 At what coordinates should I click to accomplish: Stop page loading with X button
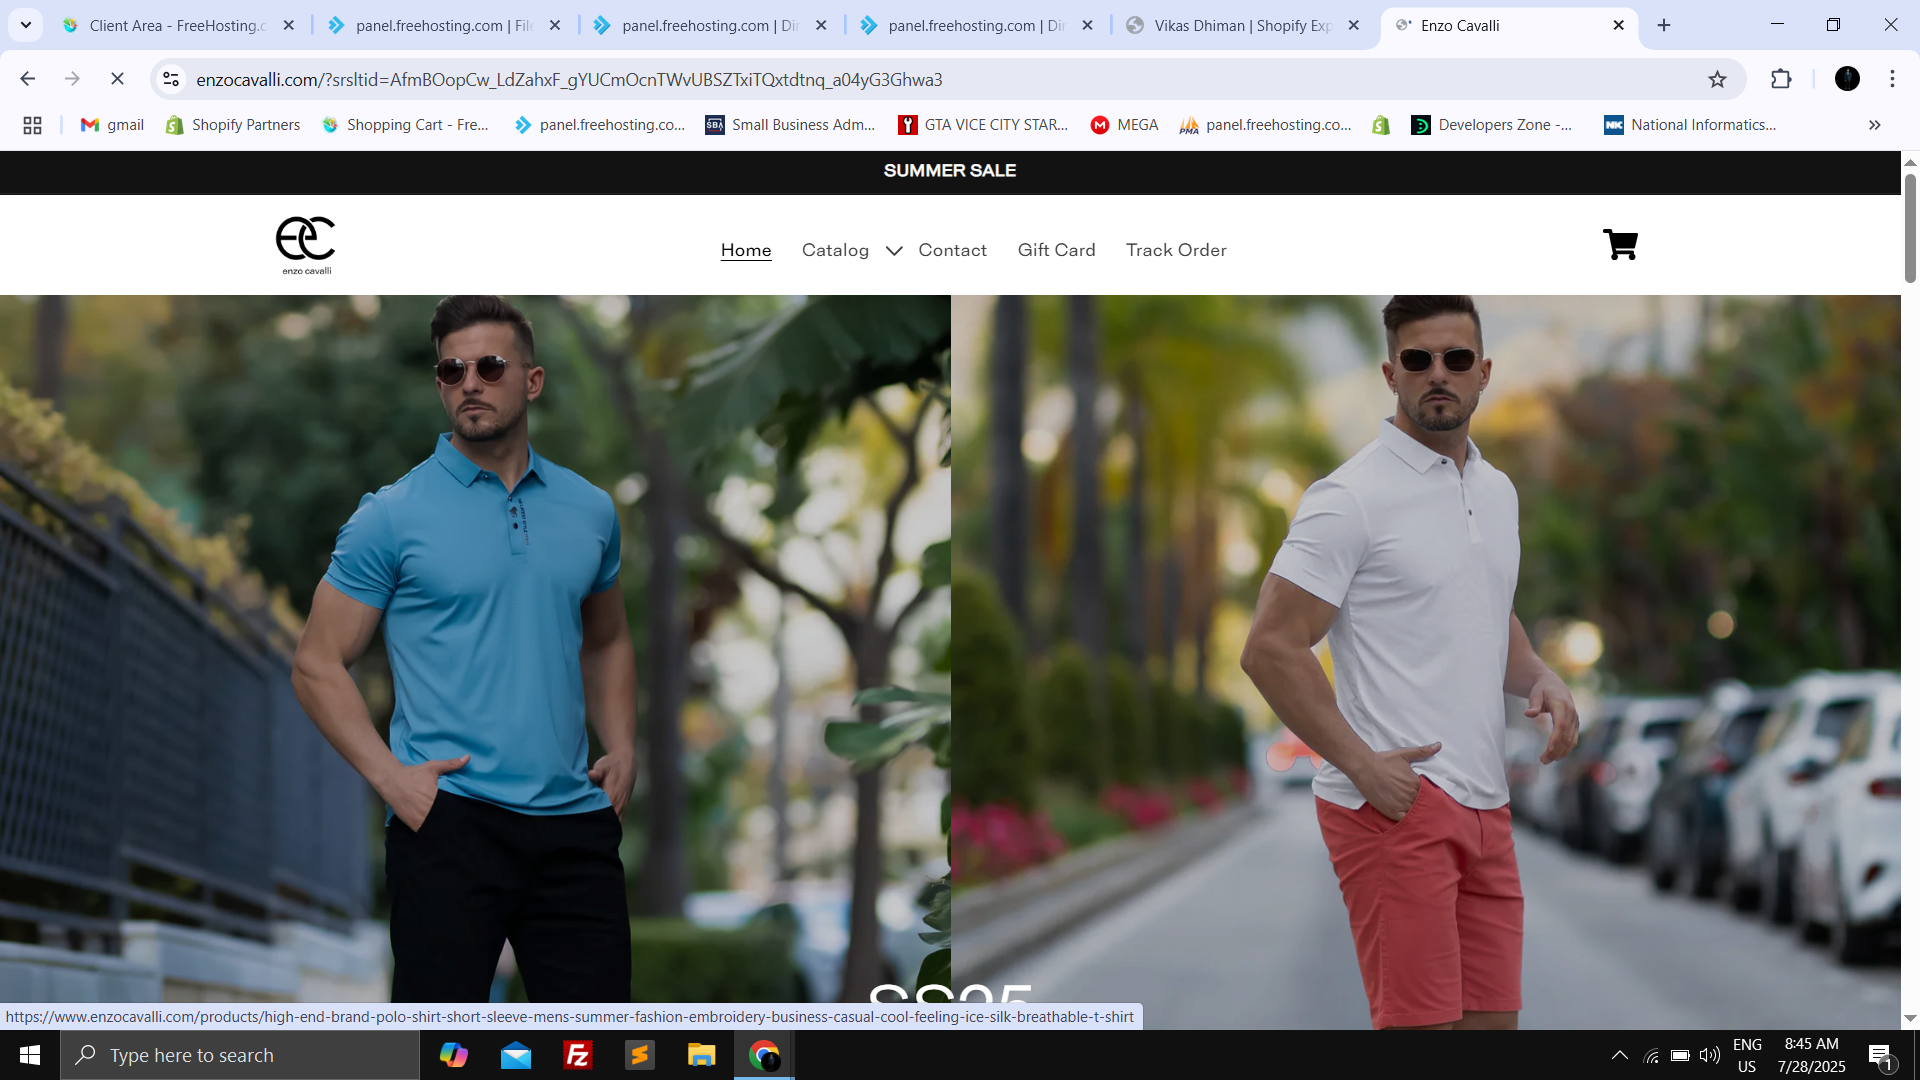[x=117, y=79]
